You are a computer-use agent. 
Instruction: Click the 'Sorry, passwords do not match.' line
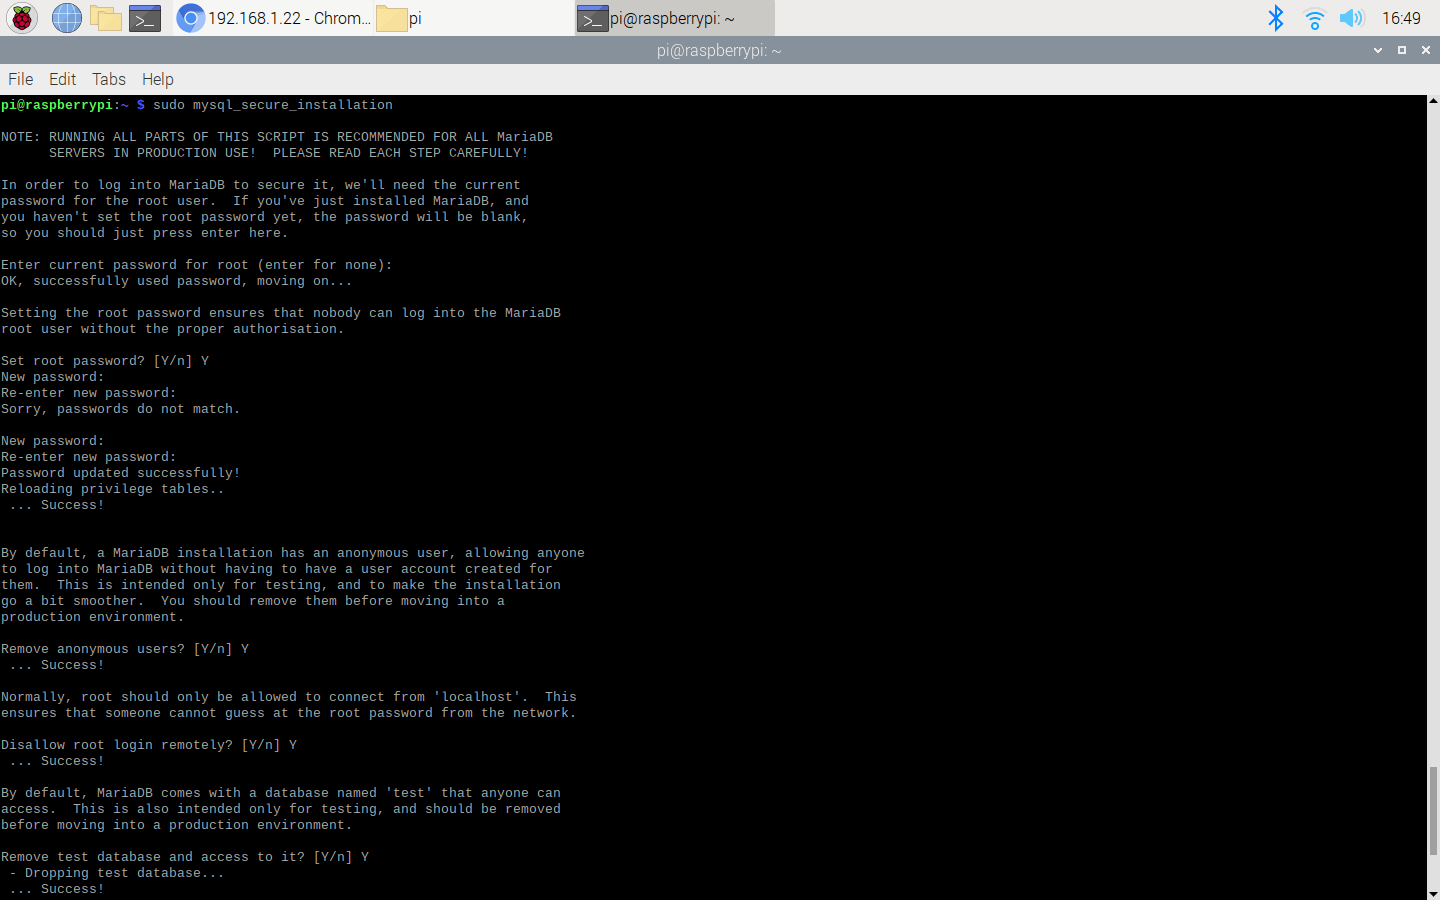(x=121, y=409)
